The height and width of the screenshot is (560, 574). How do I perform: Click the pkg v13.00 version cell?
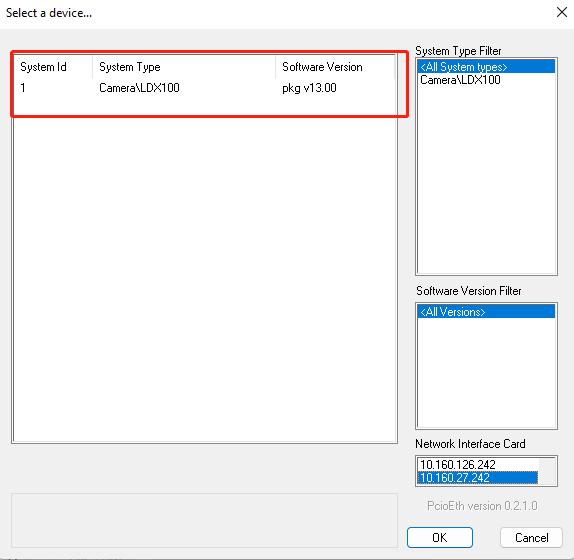(309, 88)
